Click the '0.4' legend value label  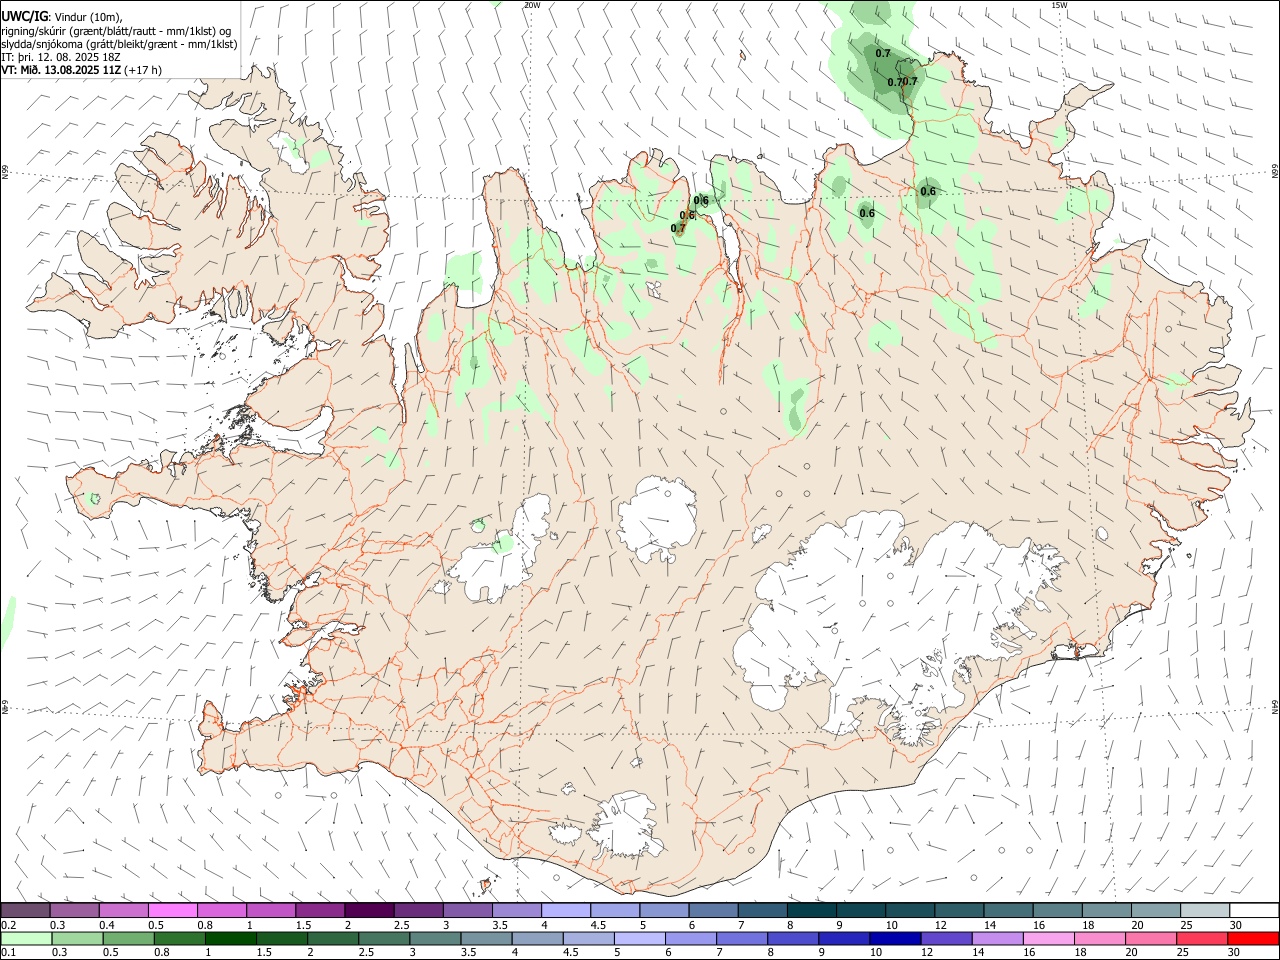coord(107,924)
